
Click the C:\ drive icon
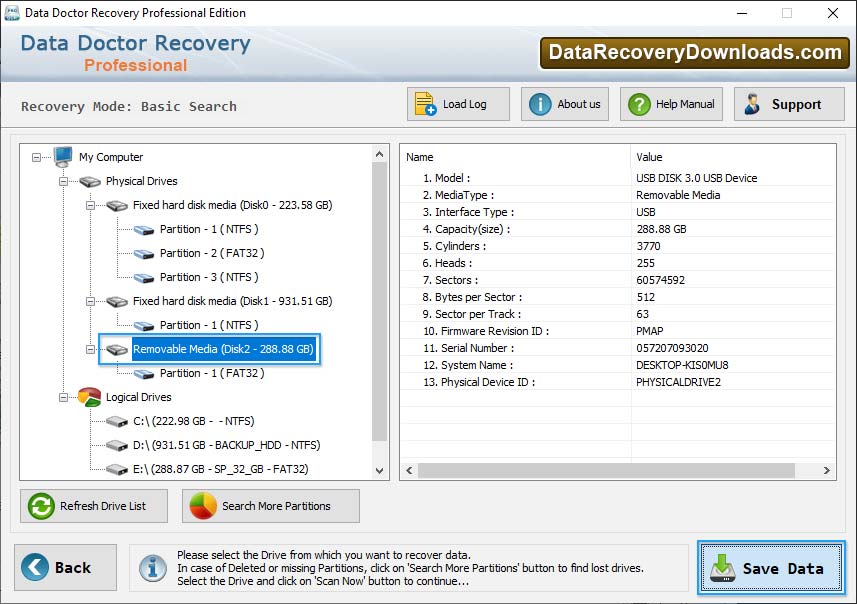tap(117, 421)
